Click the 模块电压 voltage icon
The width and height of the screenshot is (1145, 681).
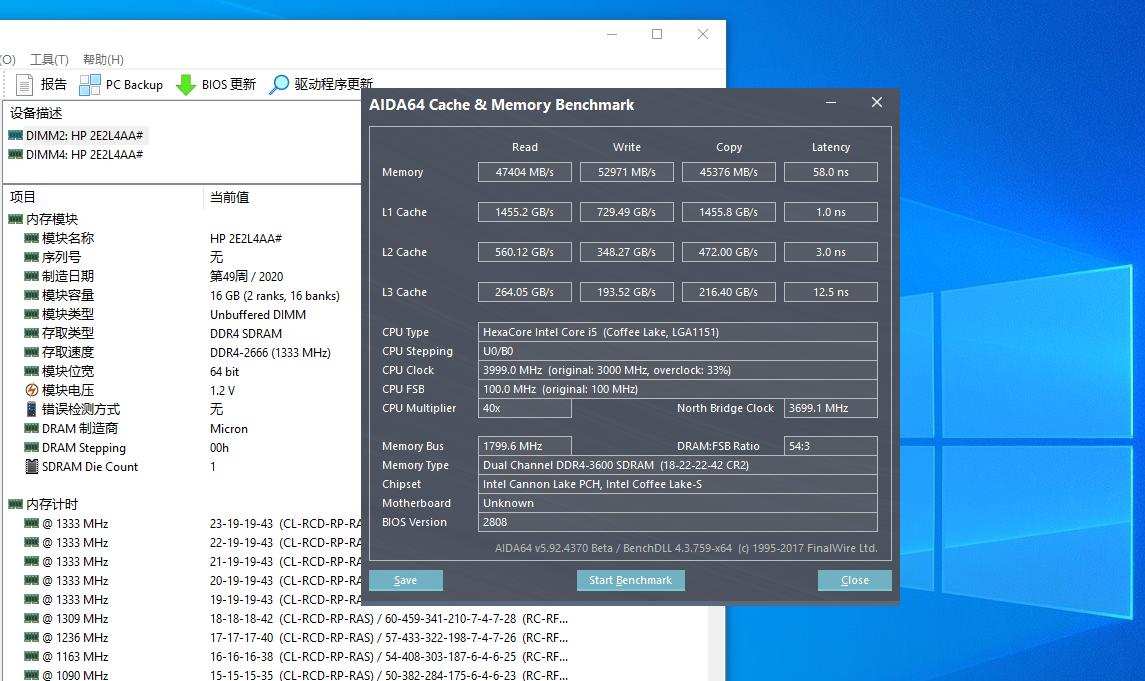click(31, 390)
